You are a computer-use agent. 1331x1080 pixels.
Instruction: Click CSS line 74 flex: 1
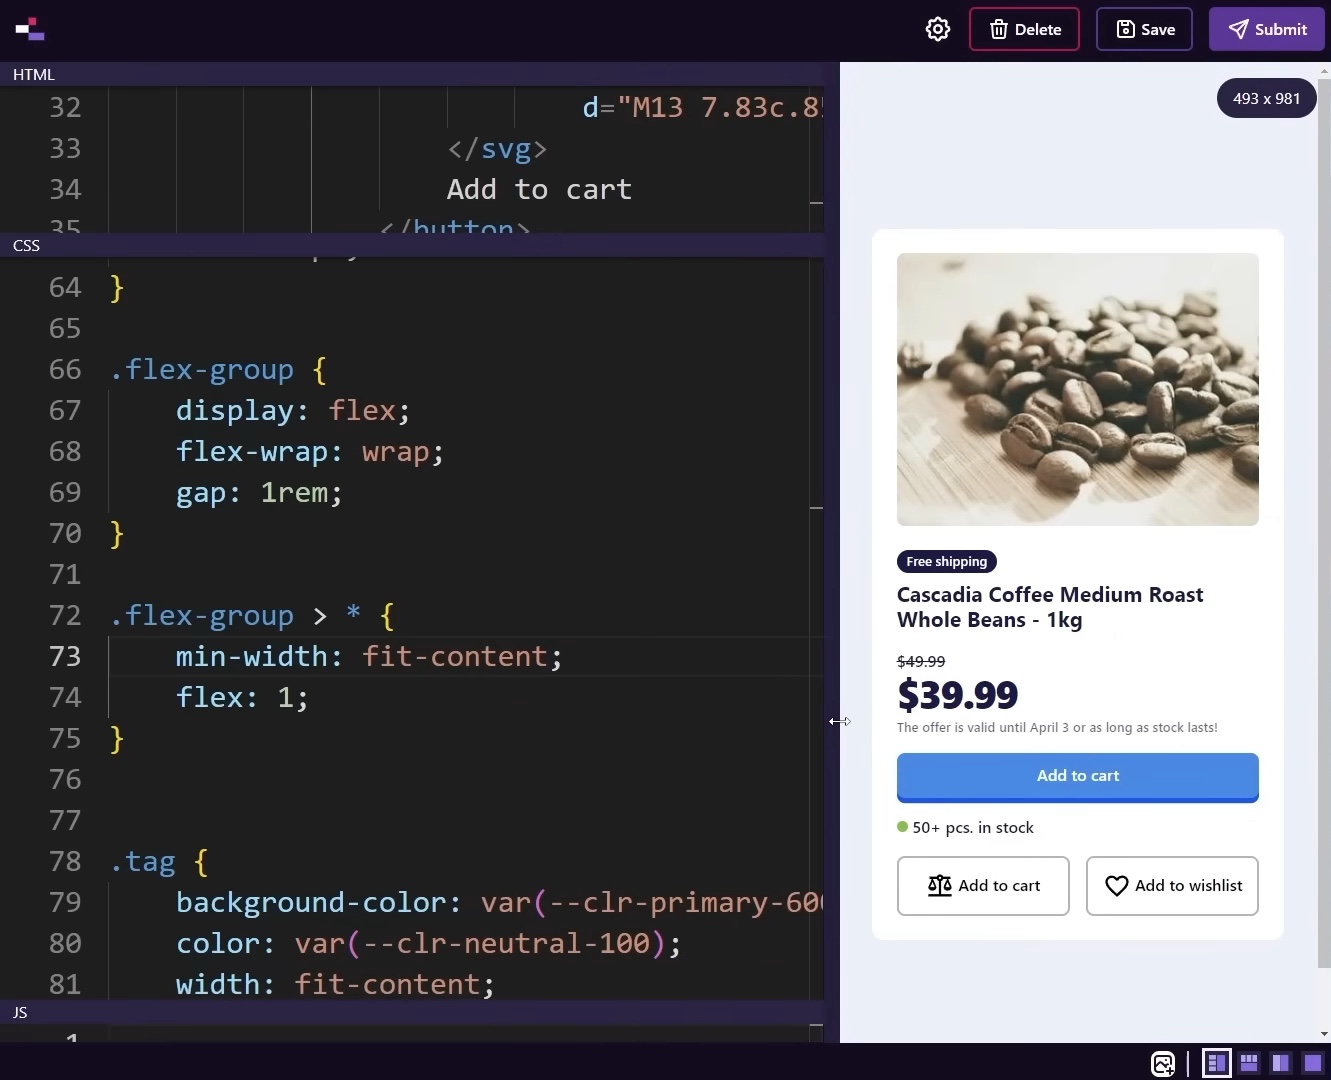[x=242, y=697]
